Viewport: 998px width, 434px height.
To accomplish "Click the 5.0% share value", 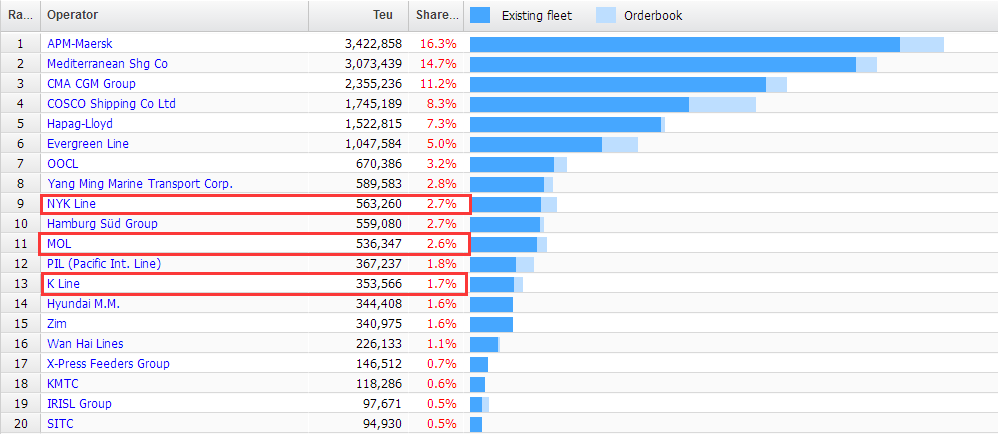I will (441, 144).
